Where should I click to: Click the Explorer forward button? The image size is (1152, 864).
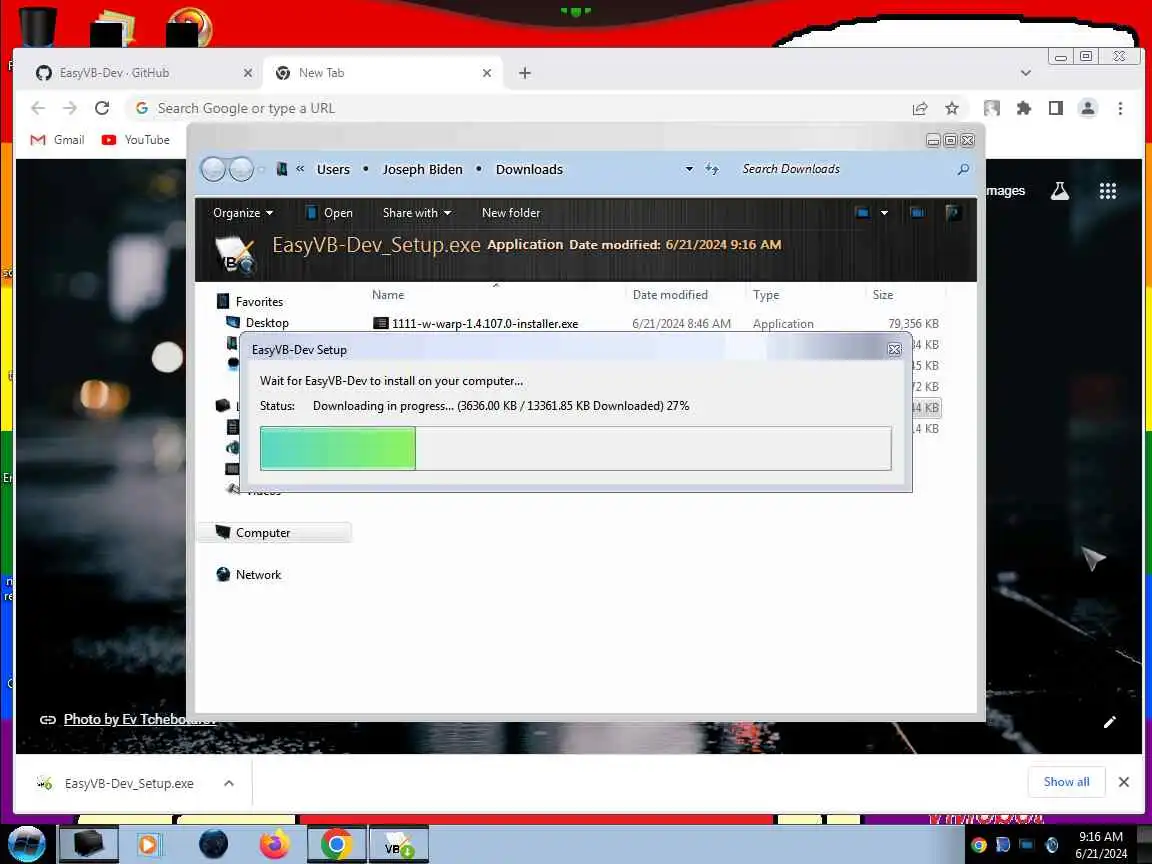241,169
